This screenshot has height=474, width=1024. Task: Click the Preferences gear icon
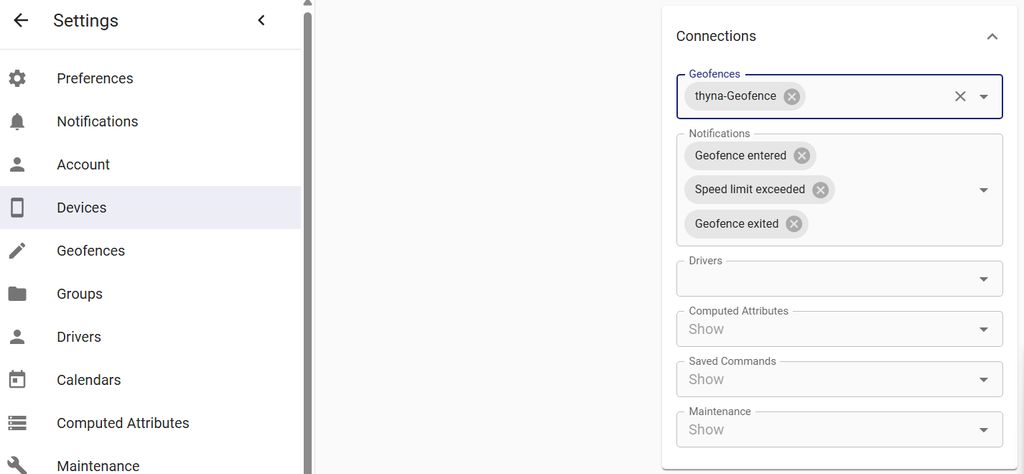(x=17, y=78)
